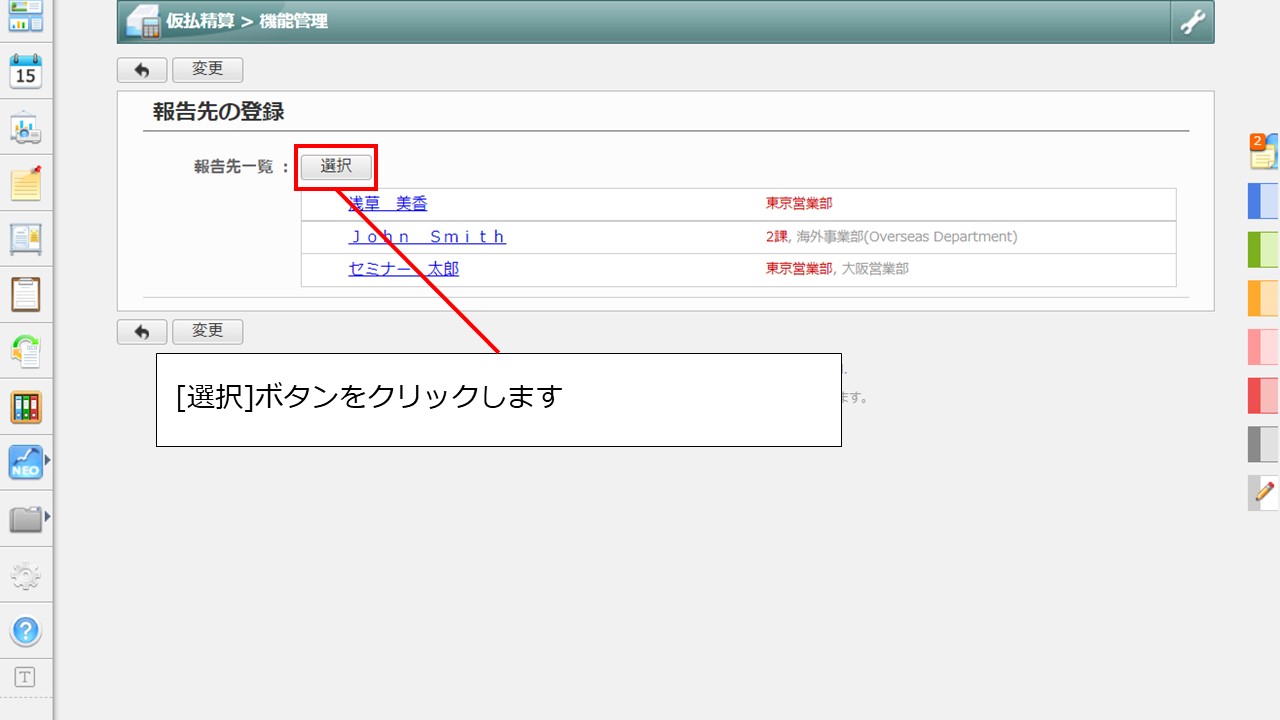Click the pencil edit icon on right edge
This screenshot has width=1280, height=720.
click(1264, 492)
